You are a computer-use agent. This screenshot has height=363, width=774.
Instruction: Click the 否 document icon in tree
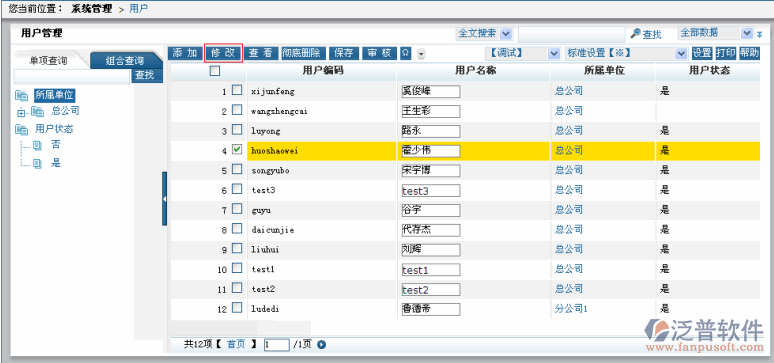pos(38,146)
